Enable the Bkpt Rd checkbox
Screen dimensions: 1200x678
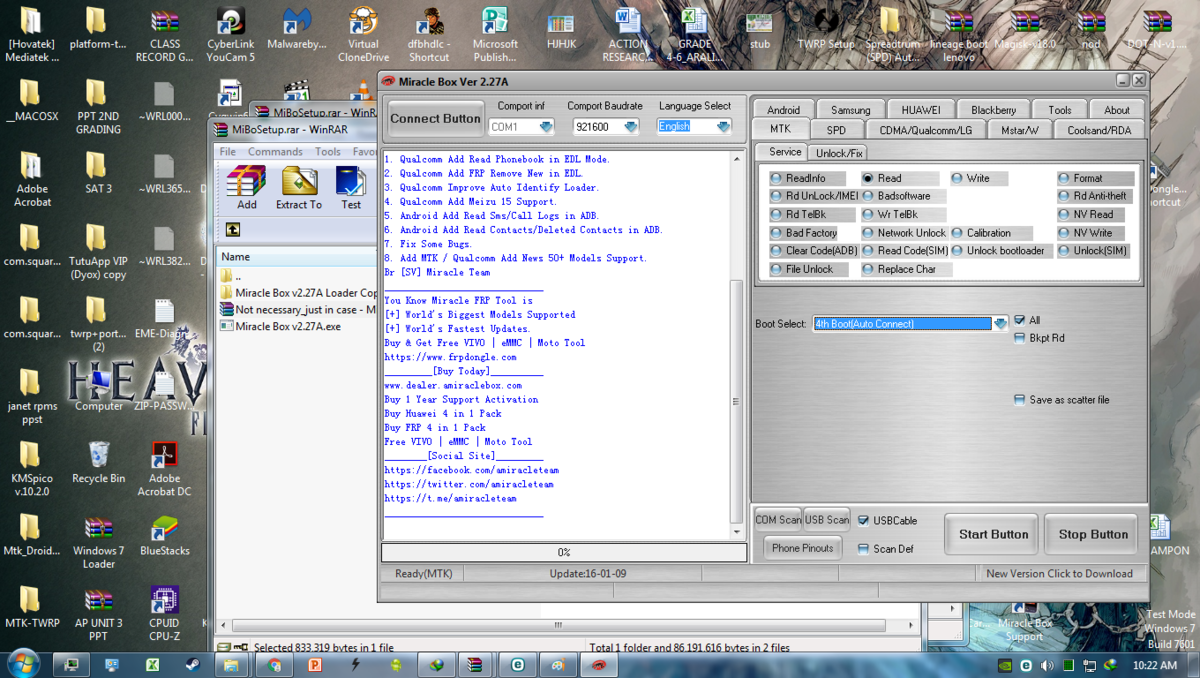[x=1039, y=338]
